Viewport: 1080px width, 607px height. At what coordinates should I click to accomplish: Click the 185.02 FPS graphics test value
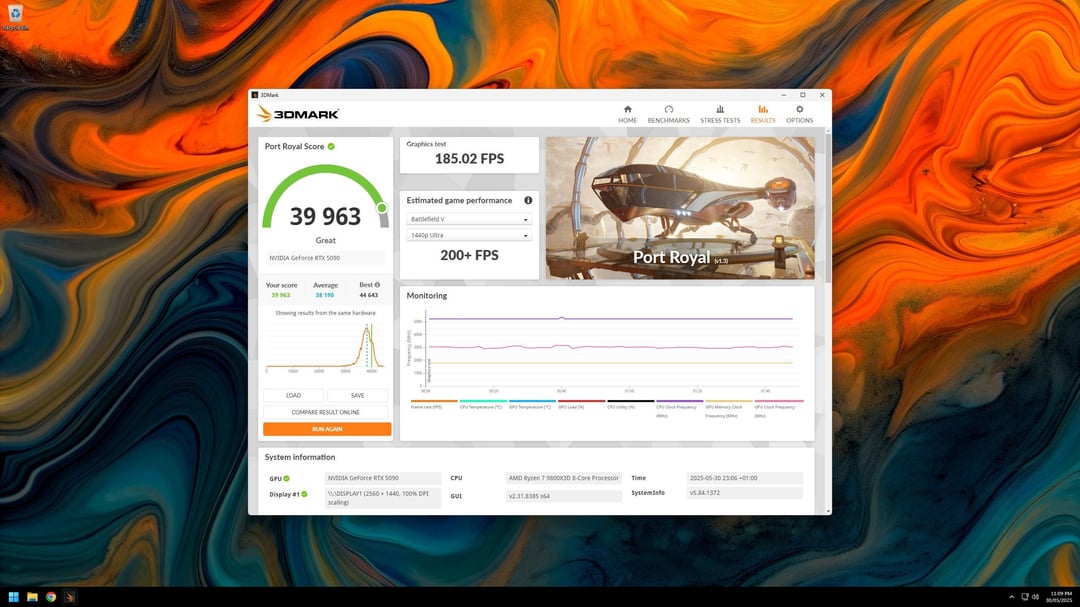[x=469, y=158]
